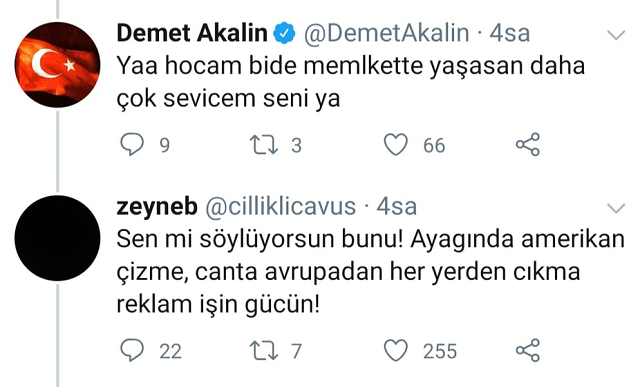This screenshot has width=640, height=387.
Task: Open Demet Akalin's Turkish flag avatar
Action: click(58, 65)
